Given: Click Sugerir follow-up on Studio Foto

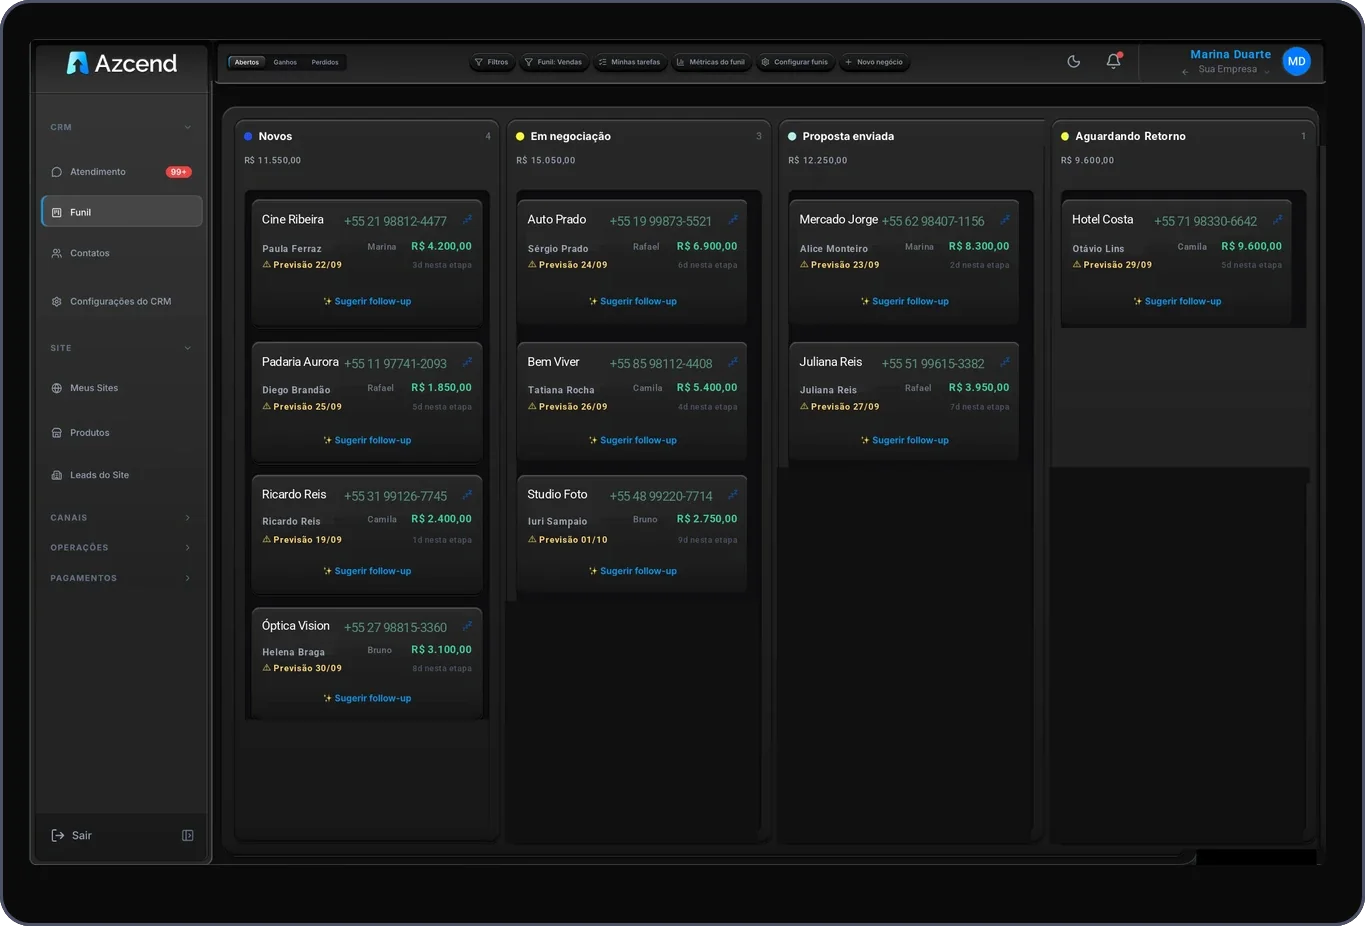Looking at the screenshot, I should 632,571.
